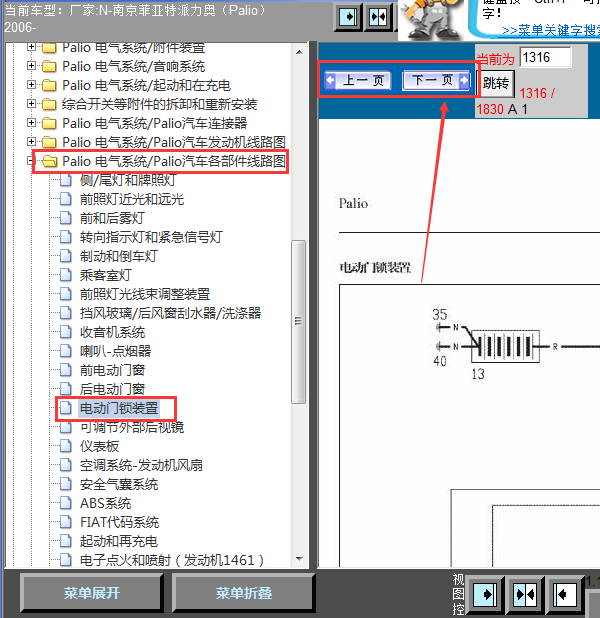600x618 pixels.
Task: Click folder icon of 综合开关等附件
Action: 49,104
